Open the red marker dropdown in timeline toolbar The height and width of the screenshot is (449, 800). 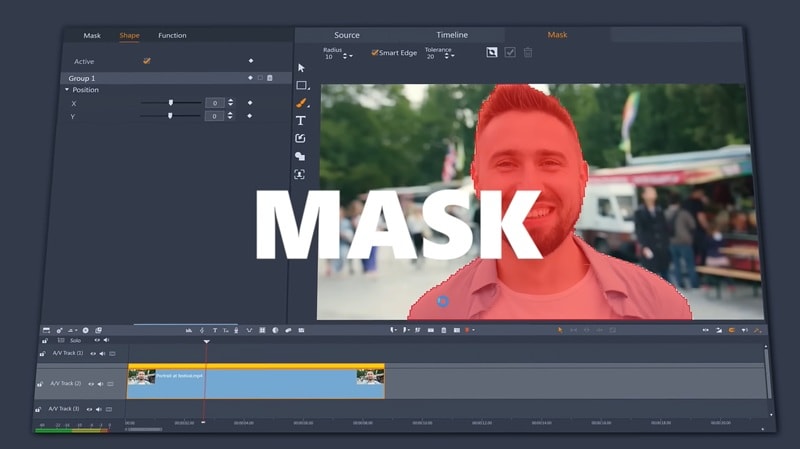(473, 330)
